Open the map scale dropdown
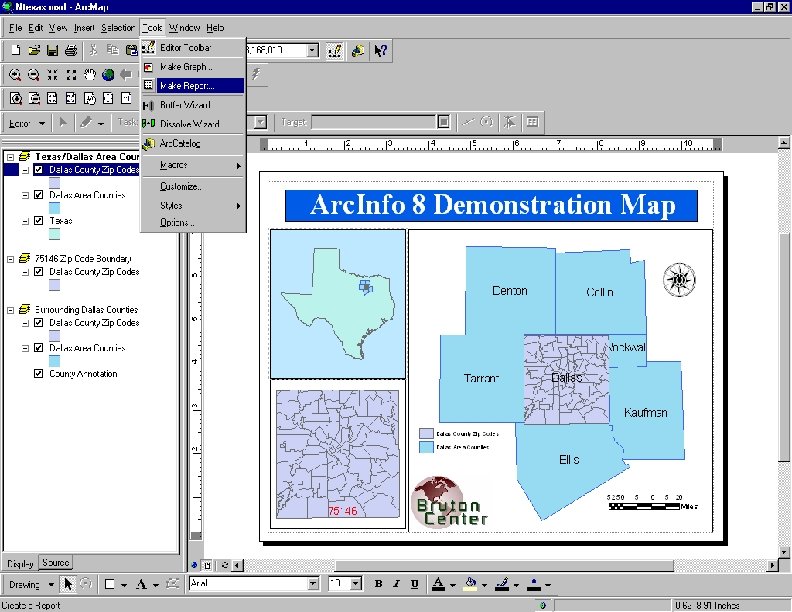This screenshot has width=792, height=612. 313,50
